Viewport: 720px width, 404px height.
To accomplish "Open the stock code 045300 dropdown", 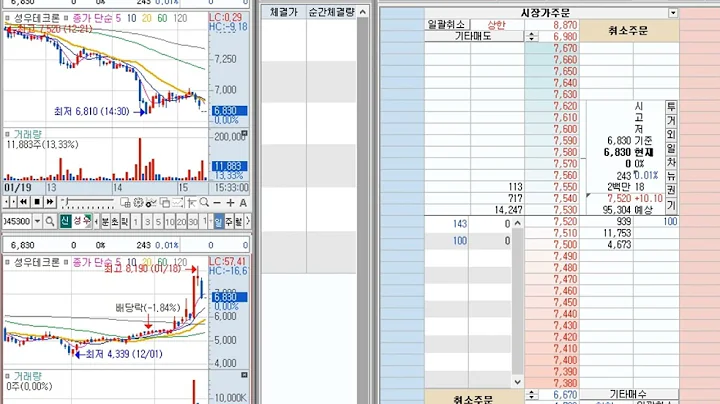I will pyautogui.click(x=38, y=221).
